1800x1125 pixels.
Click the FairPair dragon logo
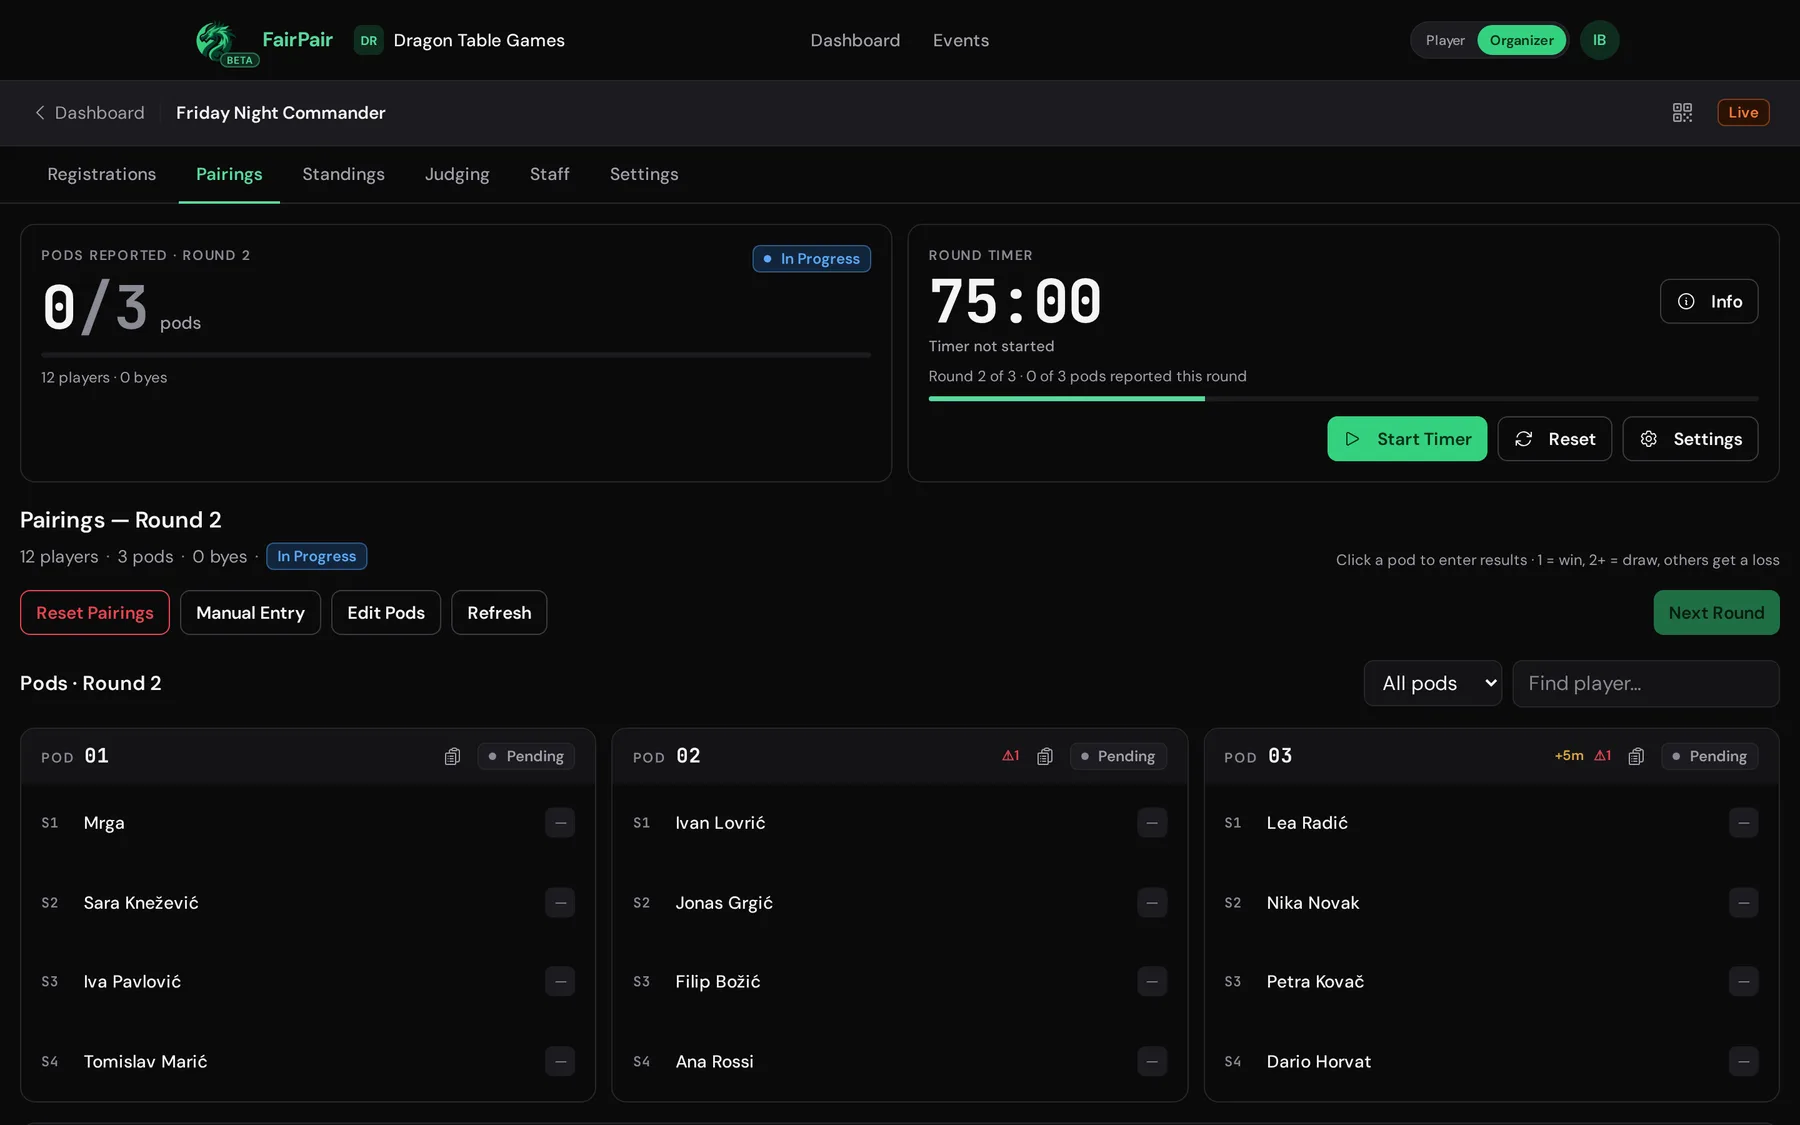pyautogui.click(x=216, y=41)
